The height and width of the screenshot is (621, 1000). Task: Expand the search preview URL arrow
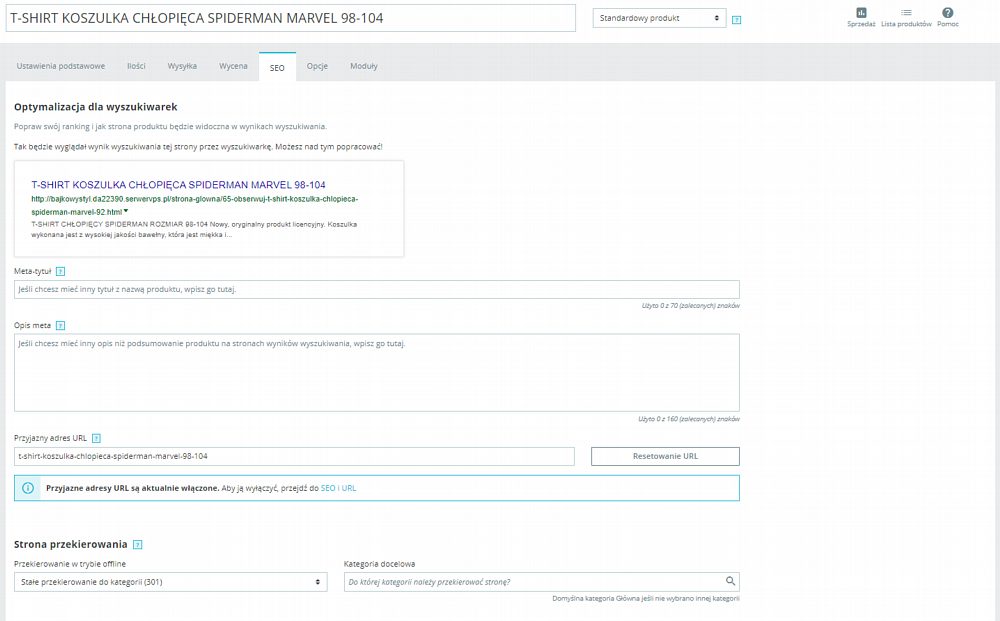[x=126, y=211]
